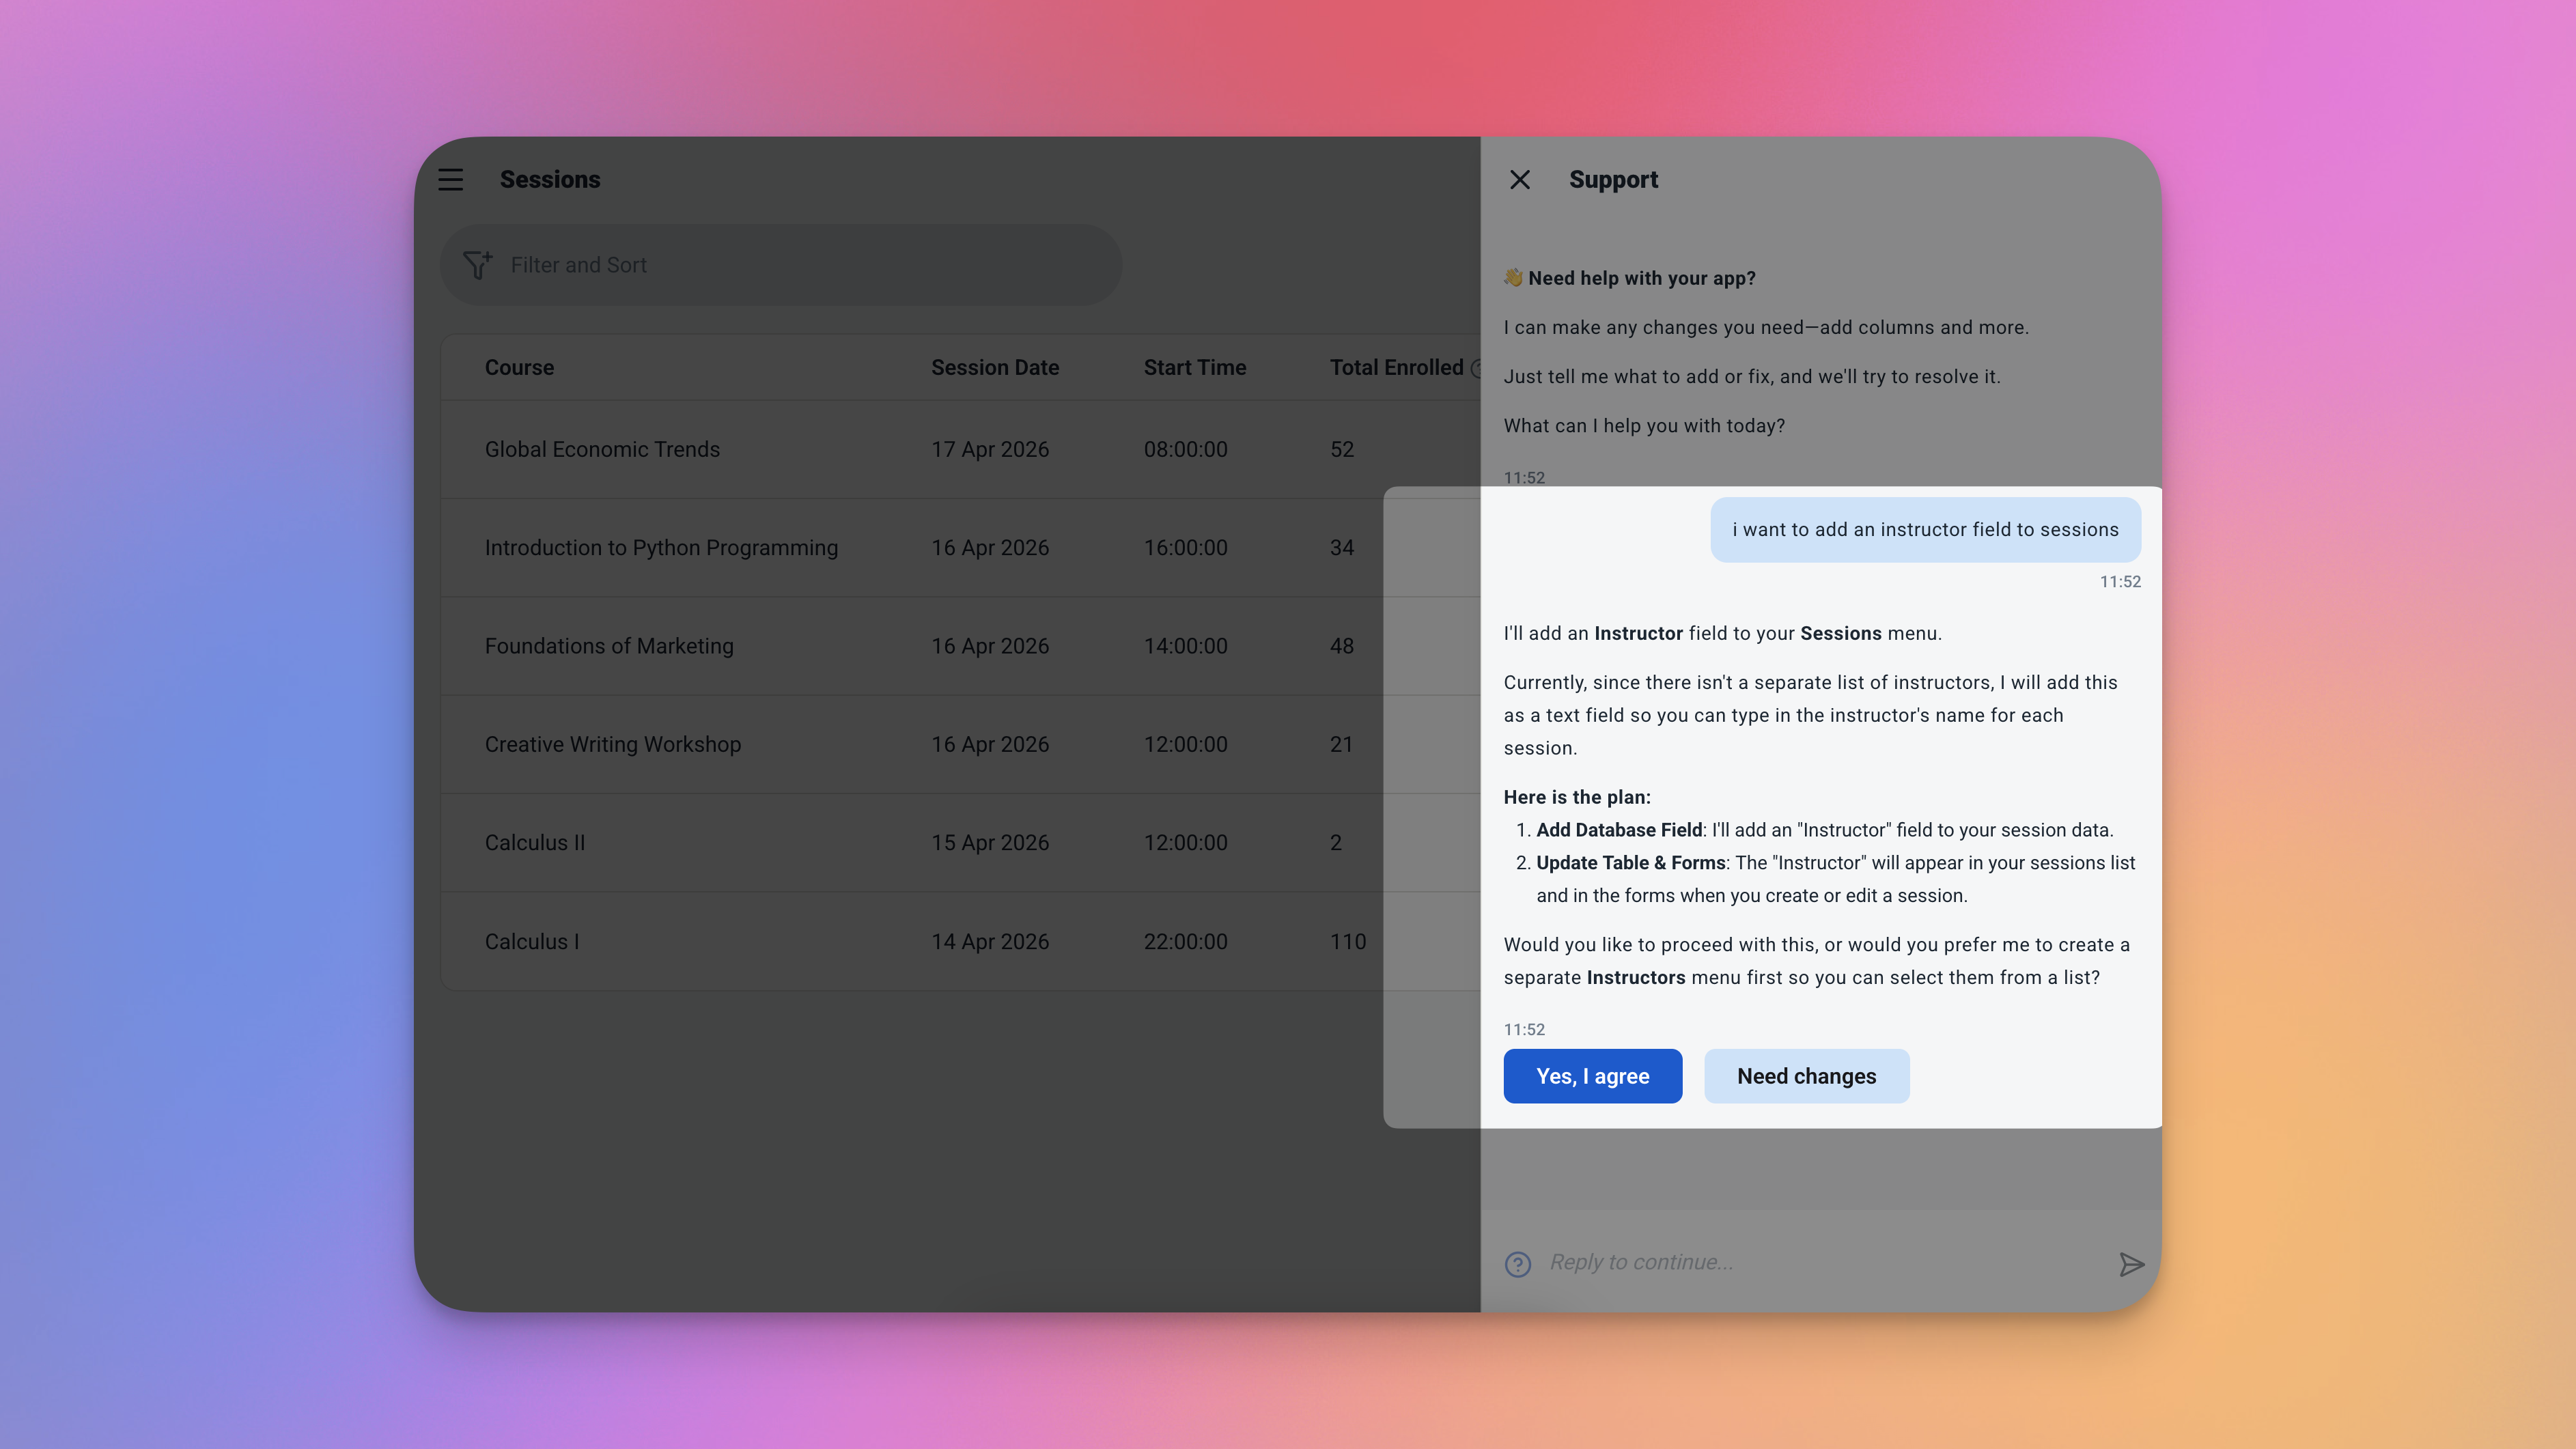2576x1449 pixels.
Task: Select the Foundations of Marketing row
Action: pos(609,646)
